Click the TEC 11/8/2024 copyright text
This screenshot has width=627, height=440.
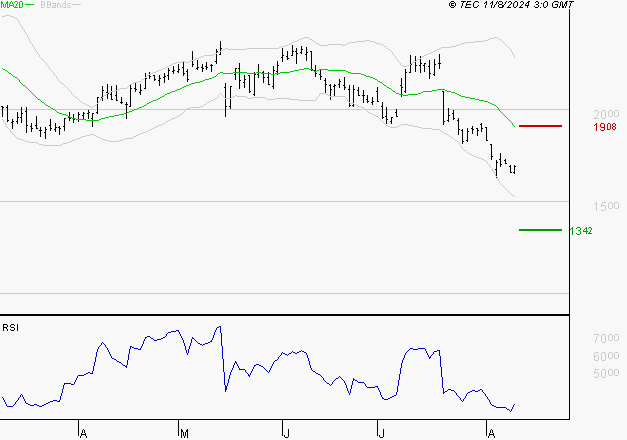[x=511, y=5]
